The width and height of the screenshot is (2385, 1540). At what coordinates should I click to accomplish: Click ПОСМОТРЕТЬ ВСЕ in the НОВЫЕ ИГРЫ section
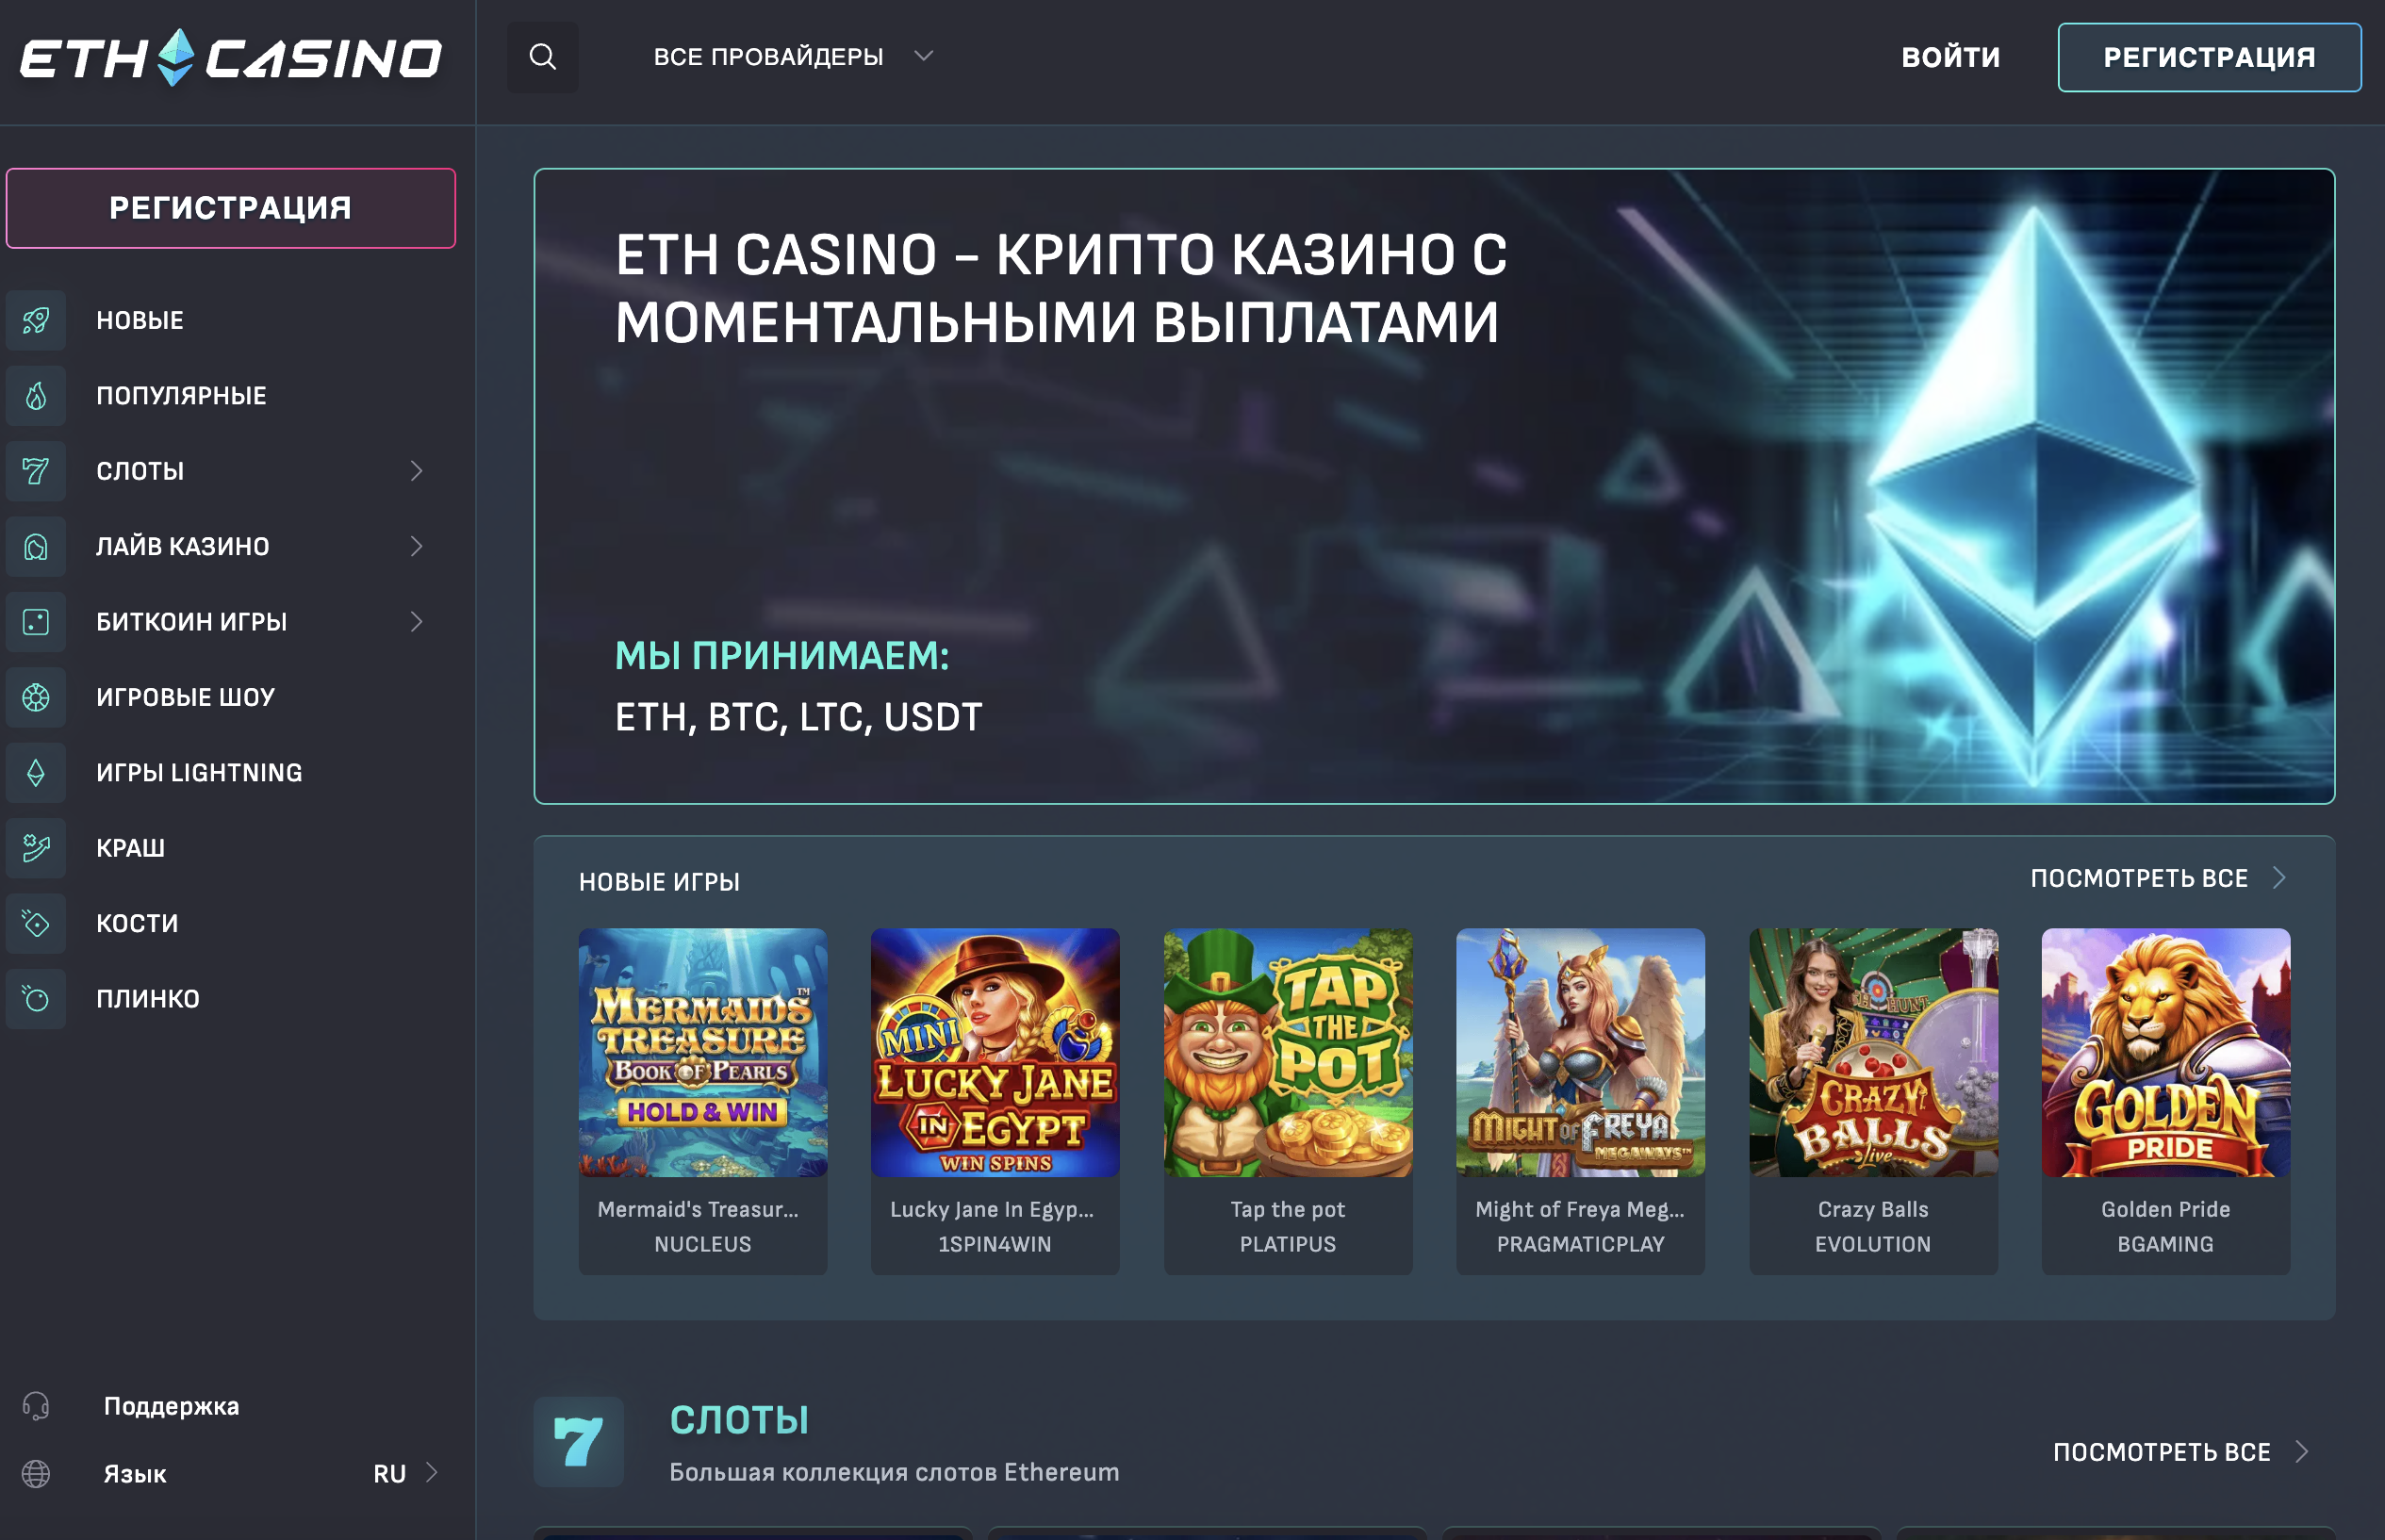click(x=2158, y=878)
